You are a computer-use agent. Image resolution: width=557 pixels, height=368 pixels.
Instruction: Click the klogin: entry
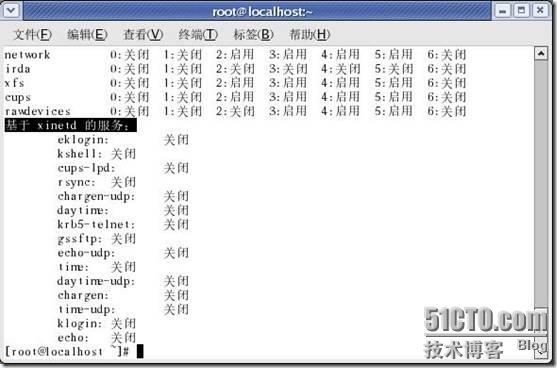point(80,324)
